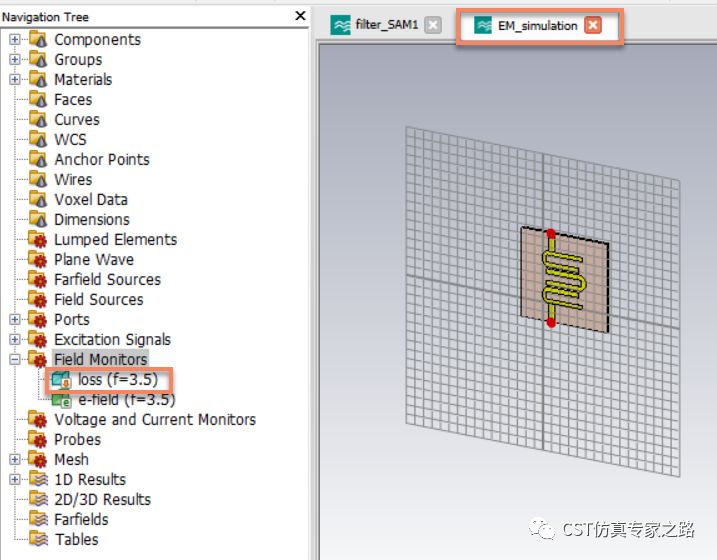Click the Voxel Data folder icon
Image resolution: width=717 pixels, height=560 pixels.
38,199
